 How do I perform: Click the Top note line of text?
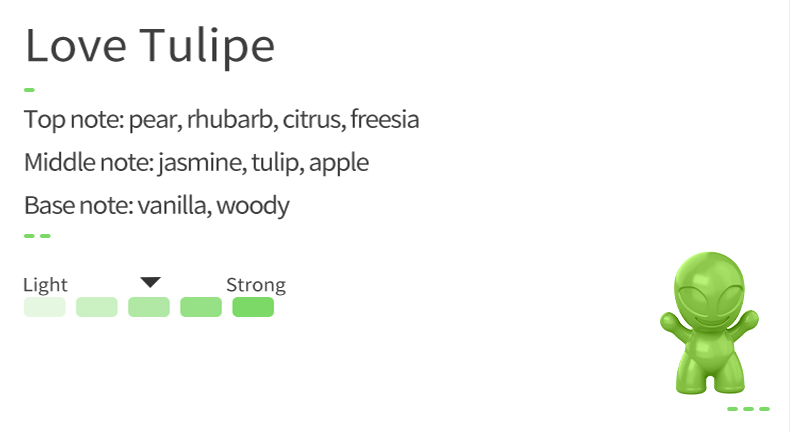click(x=221, y=120)
